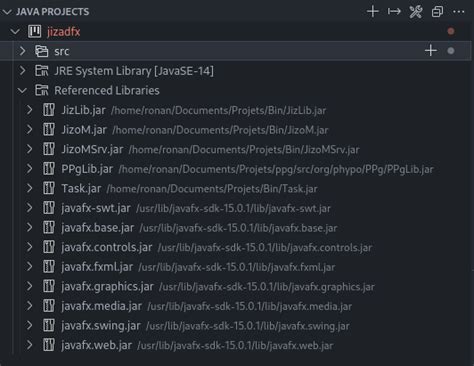This screenshot has width=474, height=366.
Task: Expand the javafx-swt.jar chevron
Action: (x=30, y=208)
